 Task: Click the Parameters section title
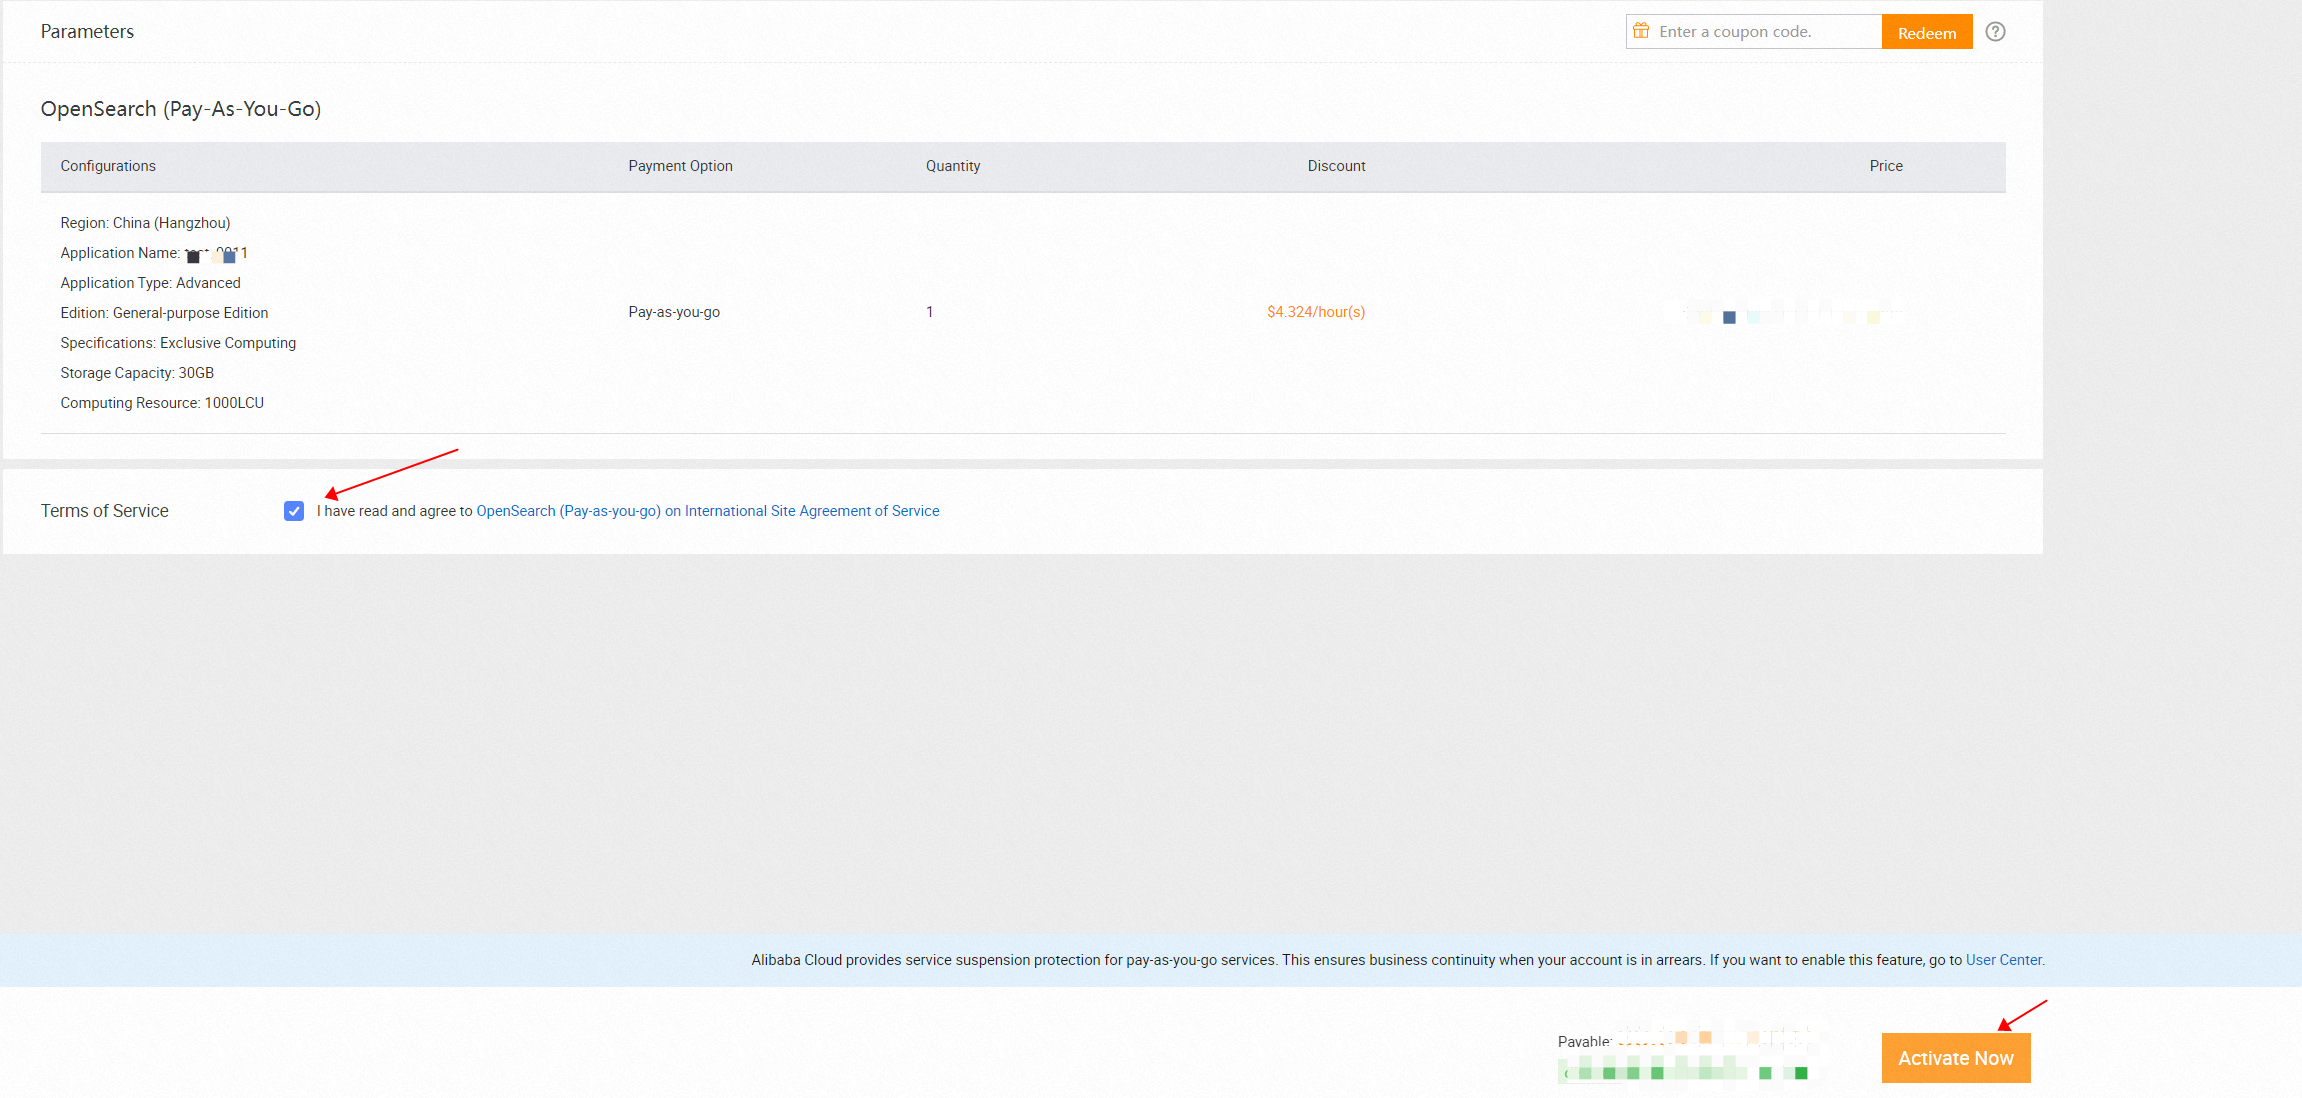pyautogui.click(x=87, y=32)
